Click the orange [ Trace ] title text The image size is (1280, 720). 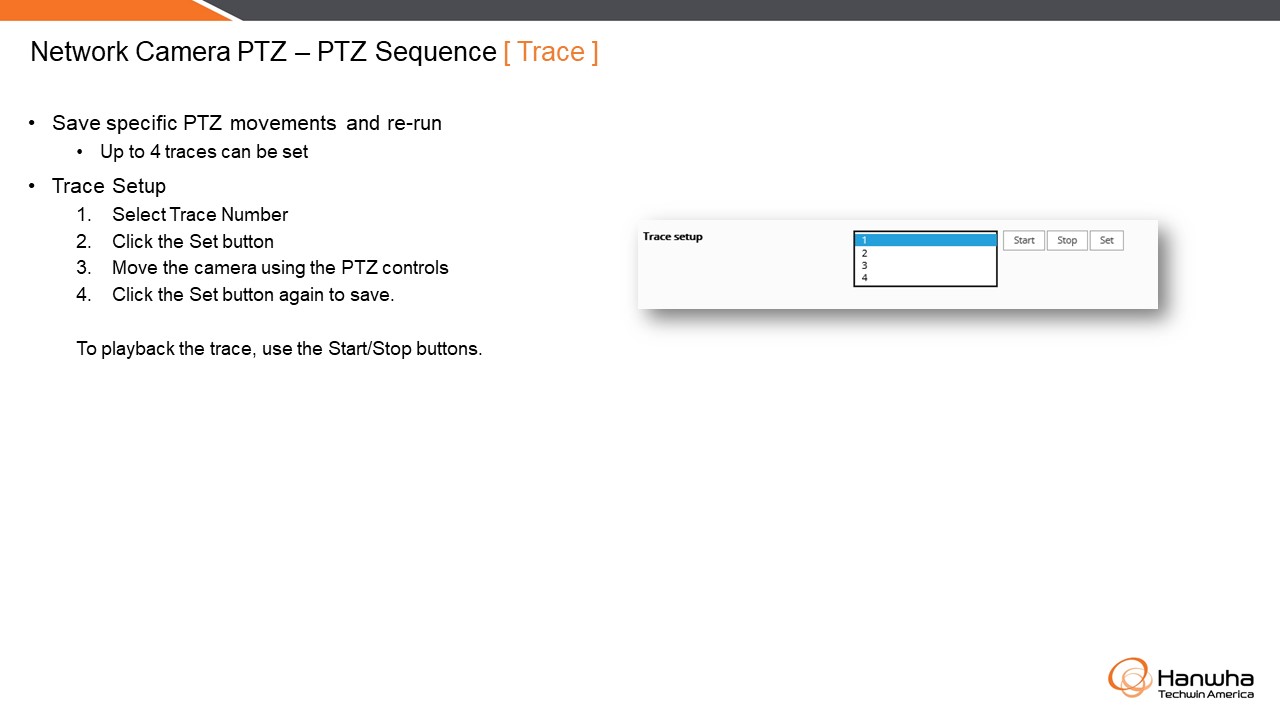click(551, 52)
